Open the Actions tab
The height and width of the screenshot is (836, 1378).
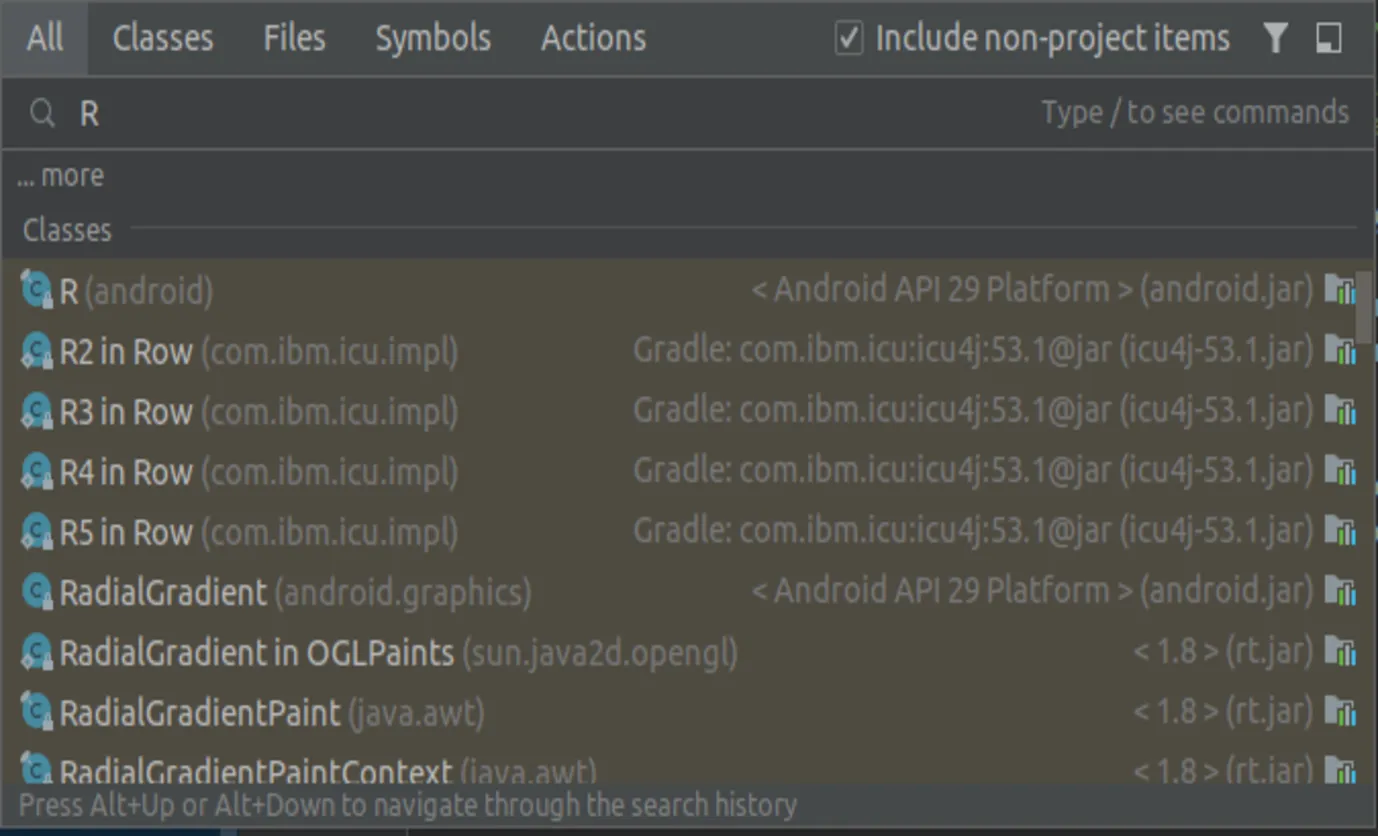pos(593,39)
